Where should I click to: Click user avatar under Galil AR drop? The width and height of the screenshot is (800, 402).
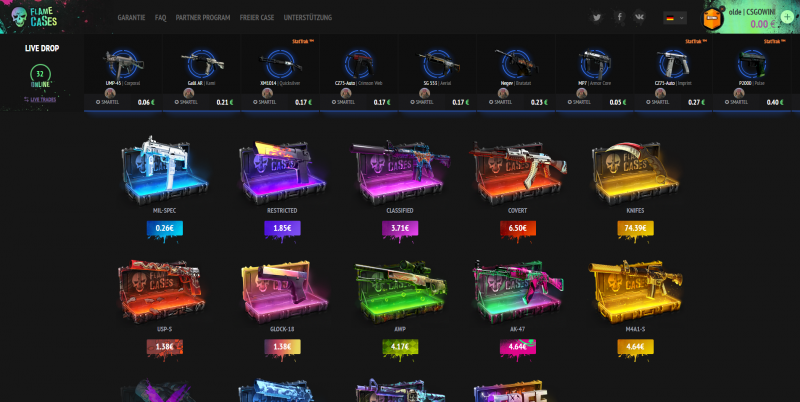tap(189, 93)
